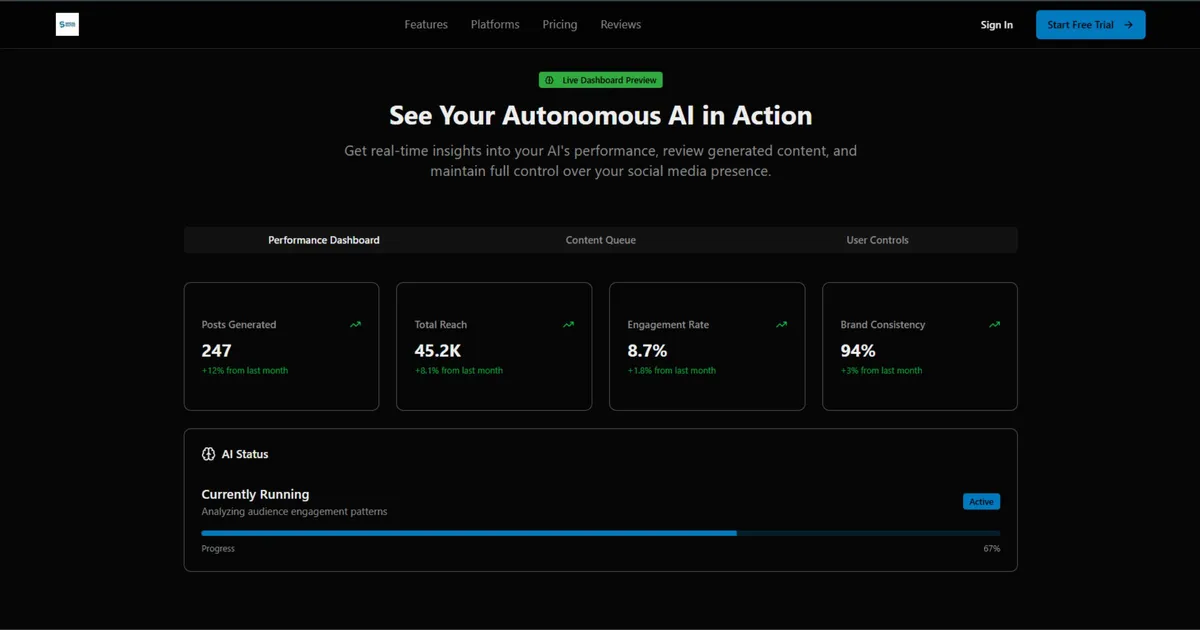The width and height of the screenshot is (1200, 630).
Task: Open the Pricing page link
Action: pyautogui.click(x=560, y=25)
